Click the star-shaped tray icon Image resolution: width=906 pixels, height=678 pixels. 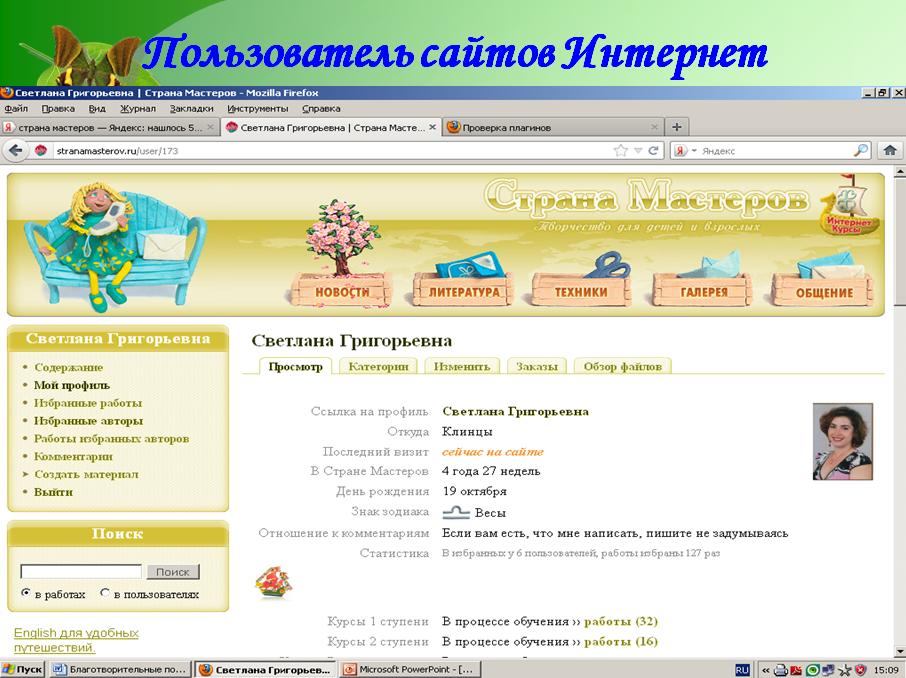[x=844, y=670]
